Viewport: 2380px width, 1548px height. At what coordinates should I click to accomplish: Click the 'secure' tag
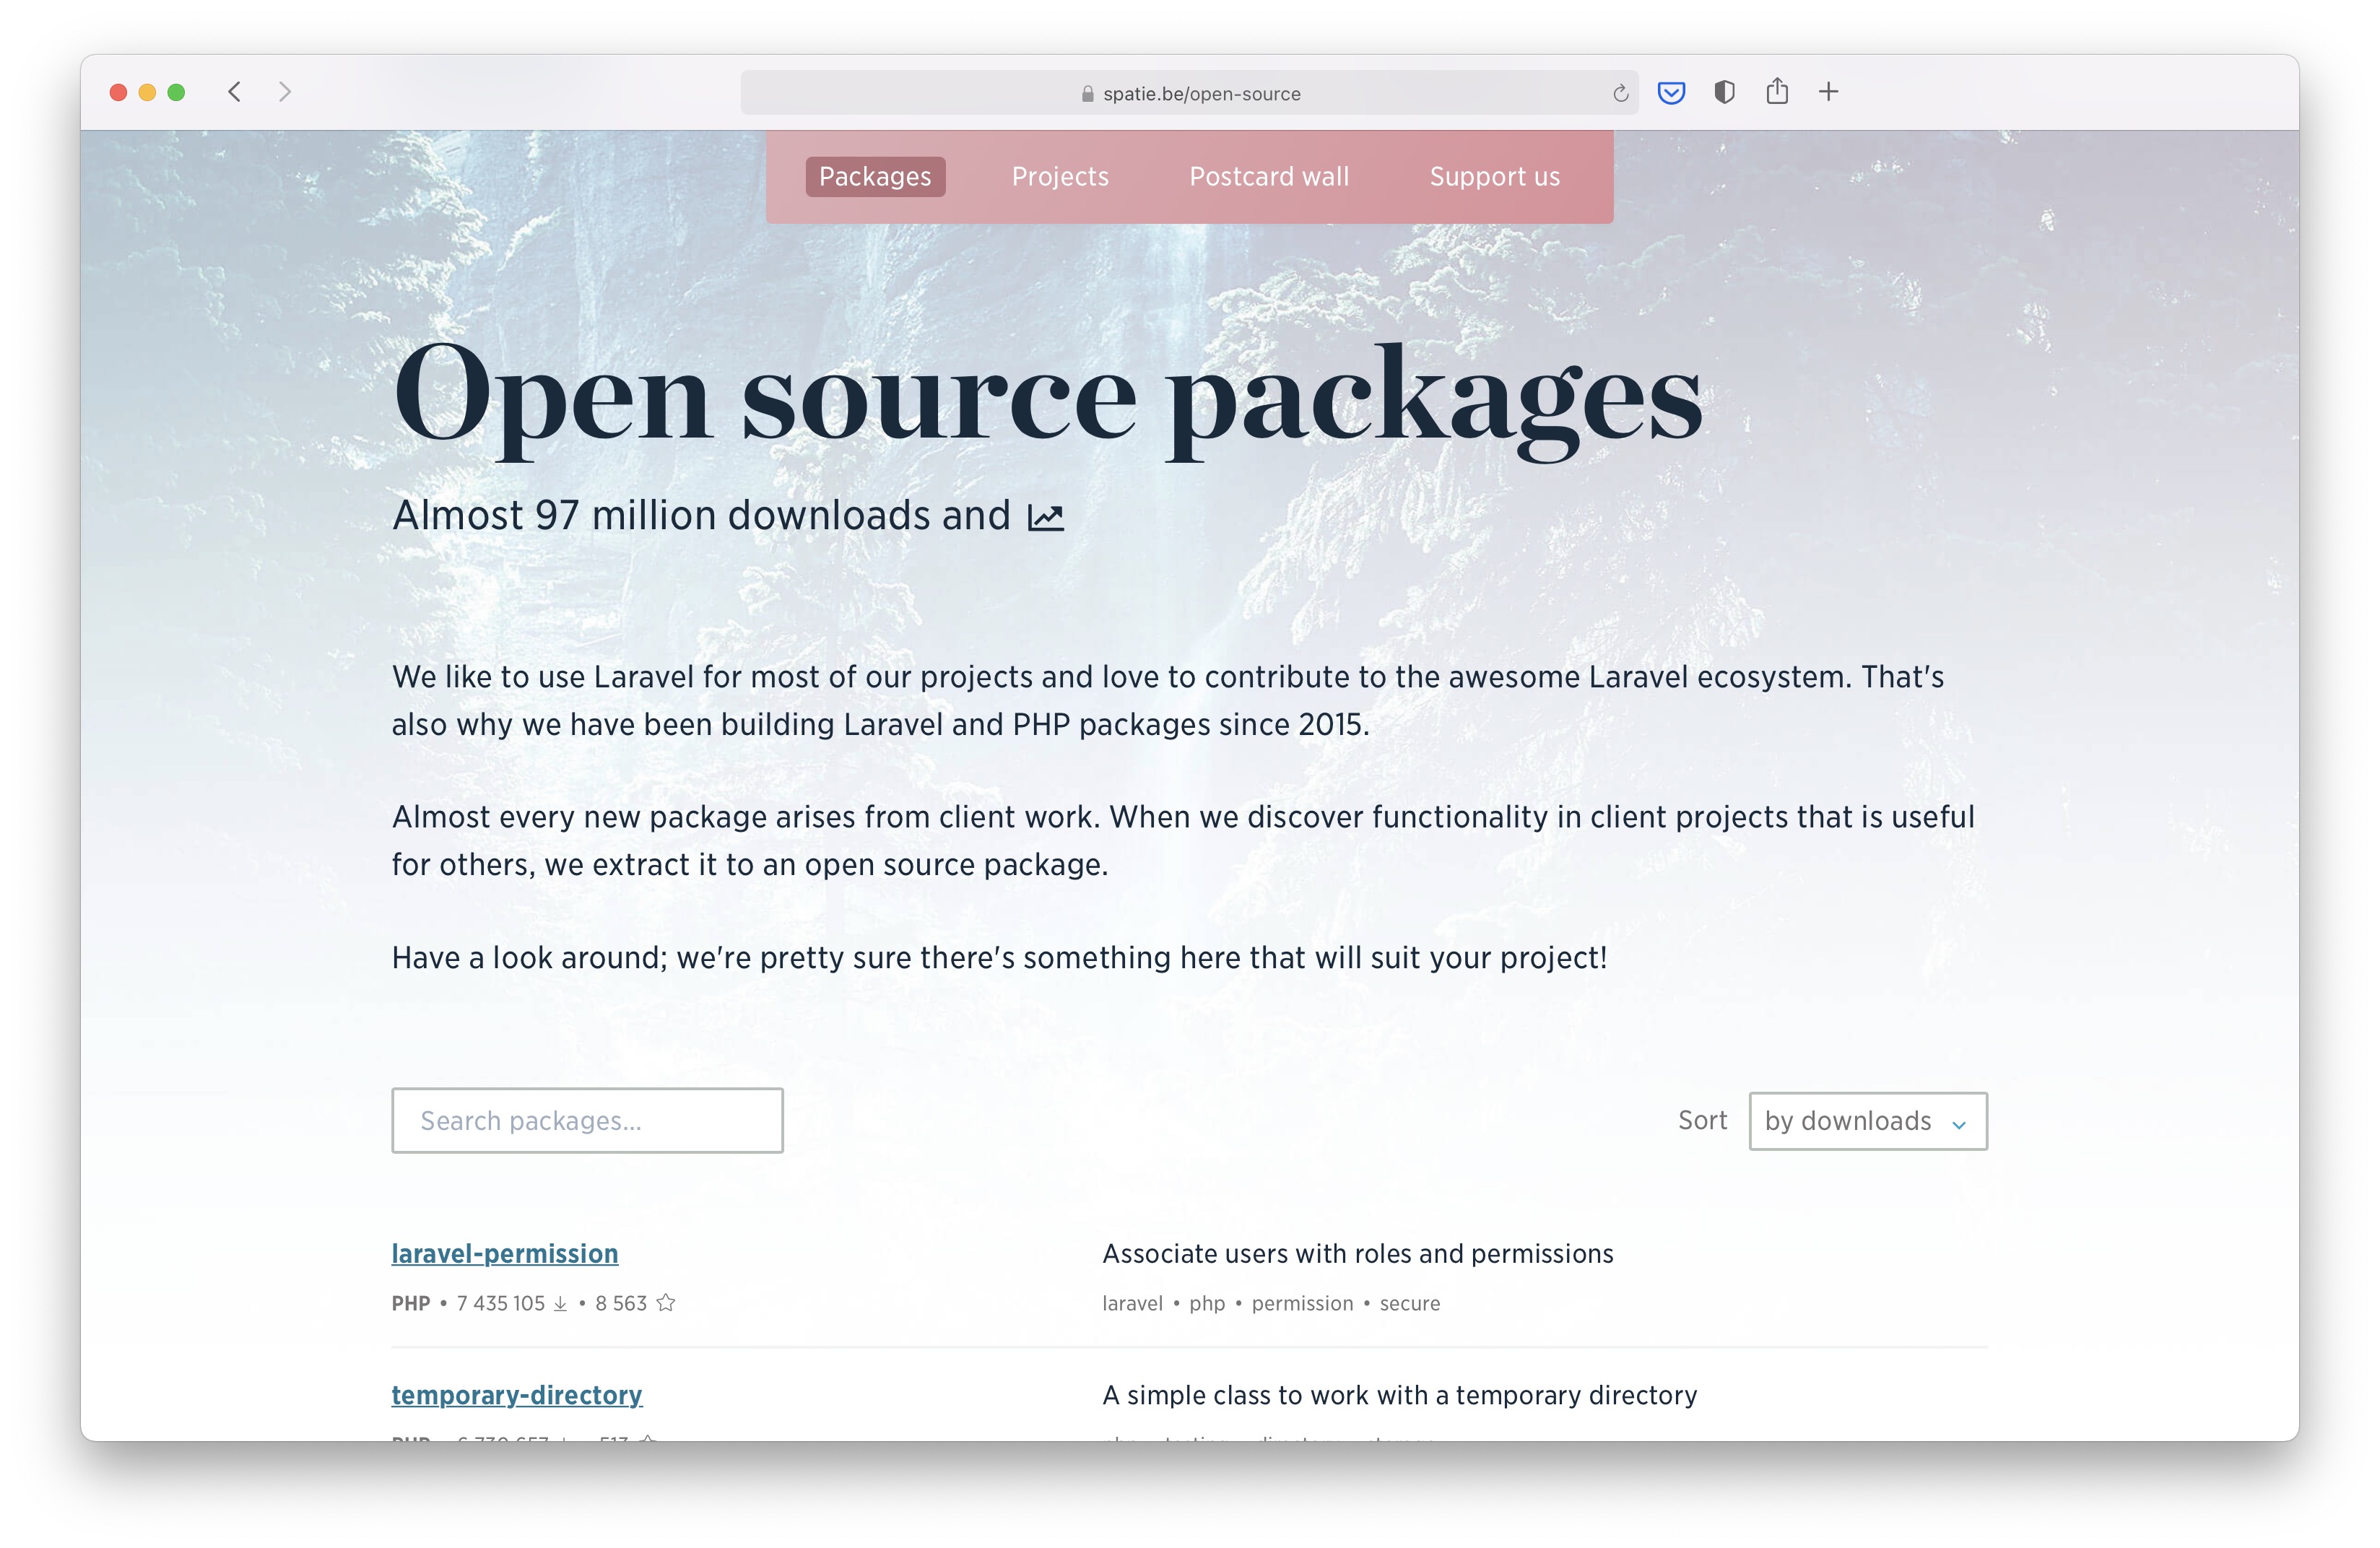tap(1410, 1303)
